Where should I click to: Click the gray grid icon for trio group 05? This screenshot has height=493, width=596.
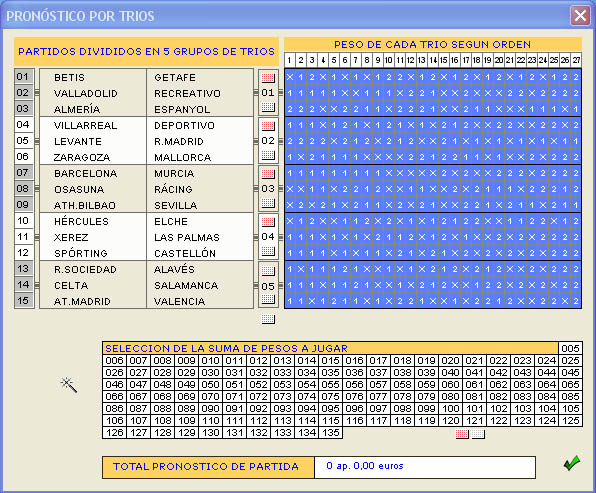[268, 299]
